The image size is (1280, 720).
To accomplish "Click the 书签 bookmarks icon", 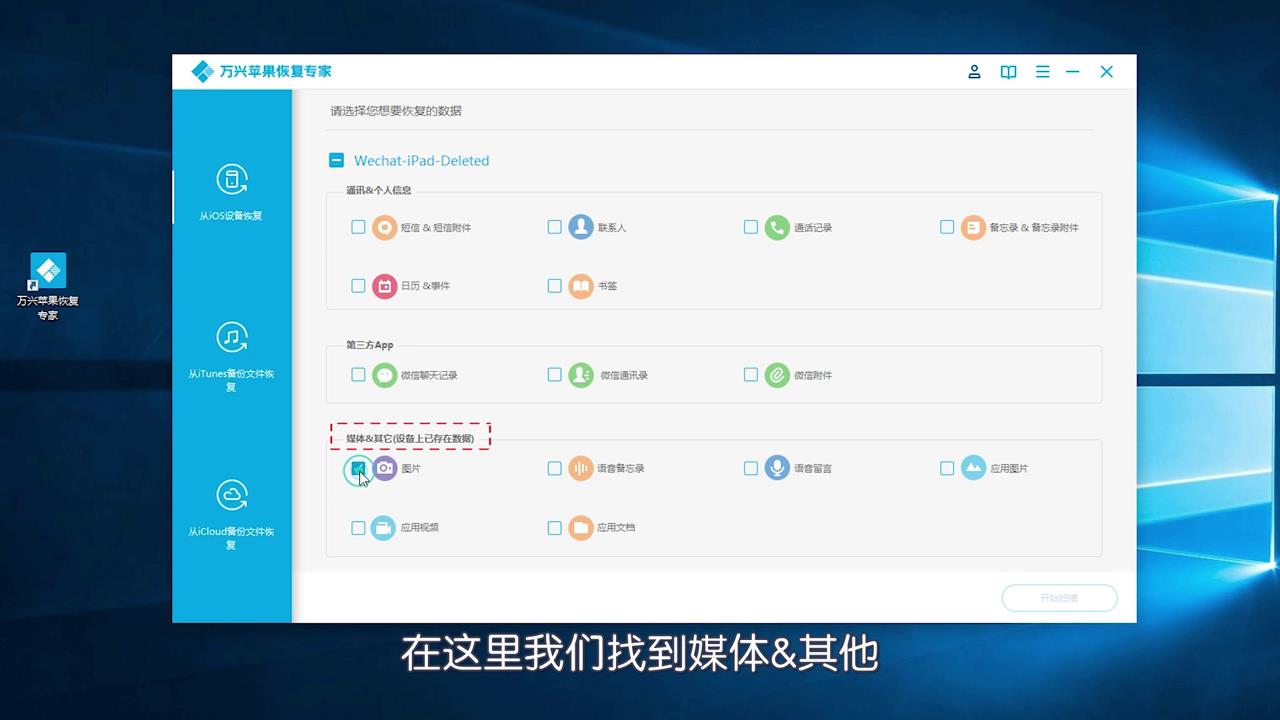I will click(582, 286).
